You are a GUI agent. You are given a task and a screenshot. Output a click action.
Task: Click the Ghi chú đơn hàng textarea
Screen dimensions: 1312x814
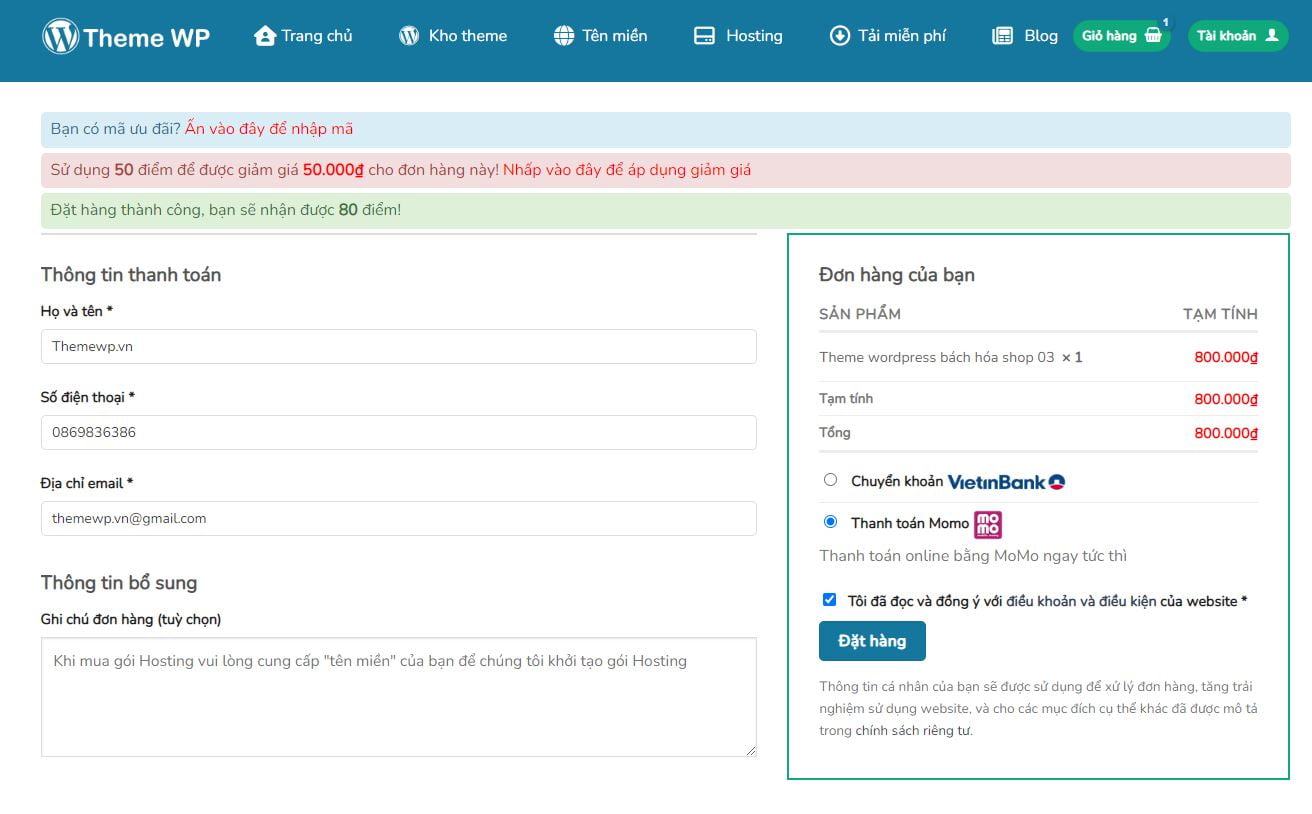tap(398, 697)
